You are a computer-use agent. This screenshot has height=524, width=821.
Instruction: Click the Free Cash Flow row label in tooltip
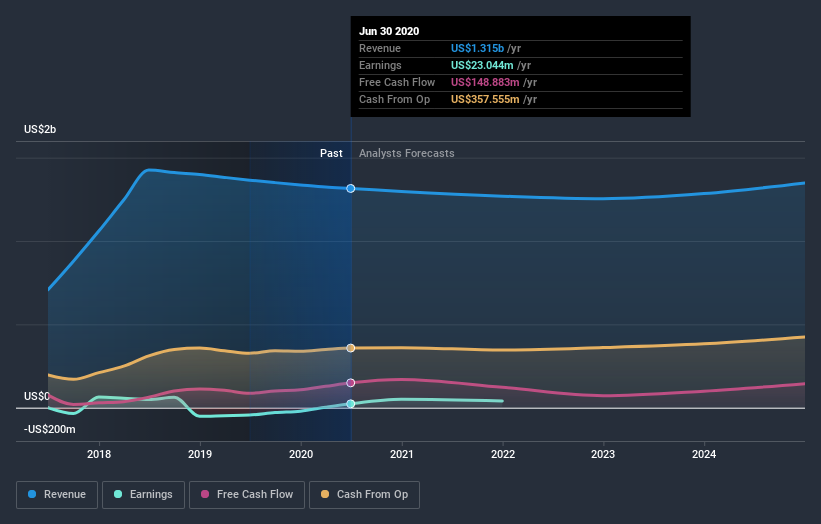[397, 82]
